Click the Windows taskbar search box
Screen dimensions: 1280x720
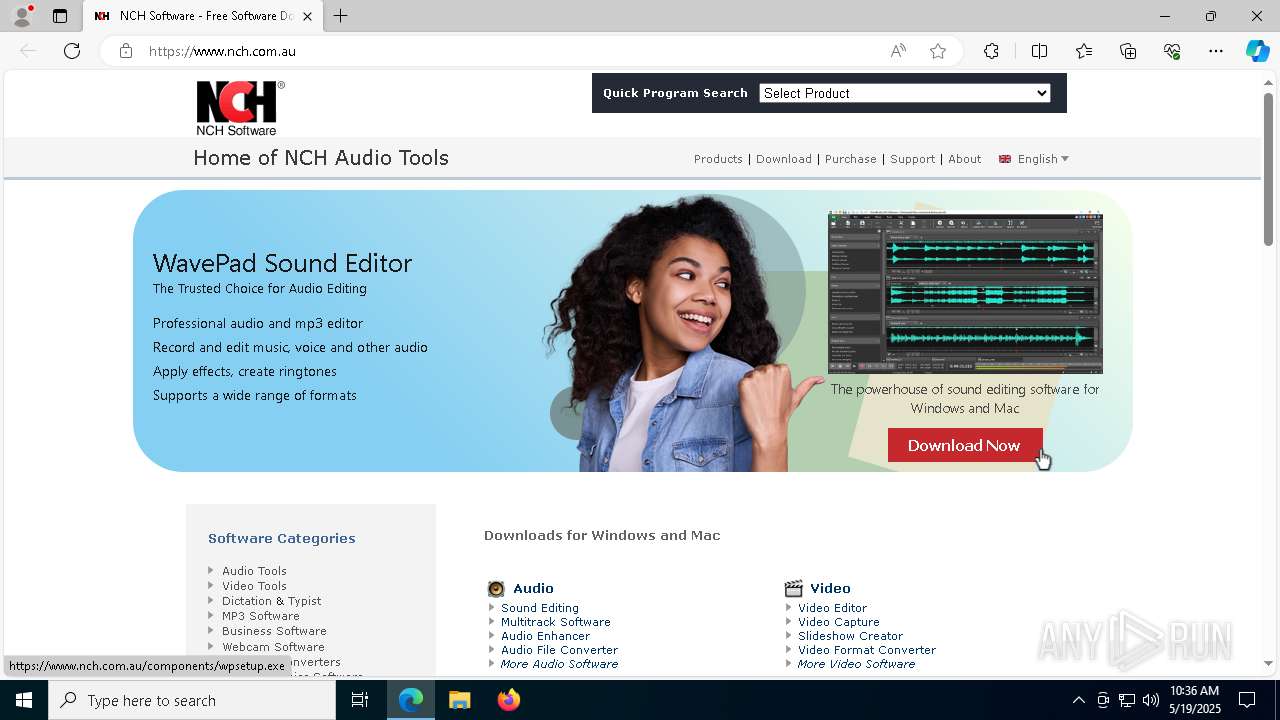[x=192, y=700]
